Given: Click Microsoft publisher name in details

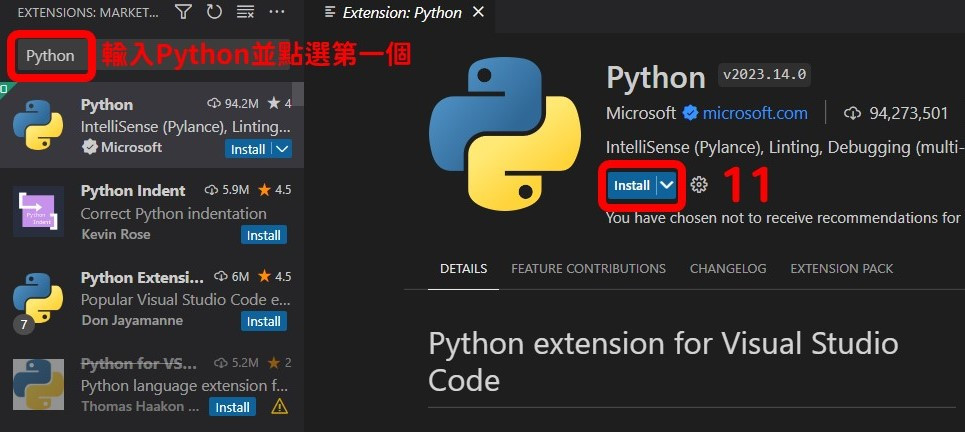Looking at the screenshot, I should [641, 113].
